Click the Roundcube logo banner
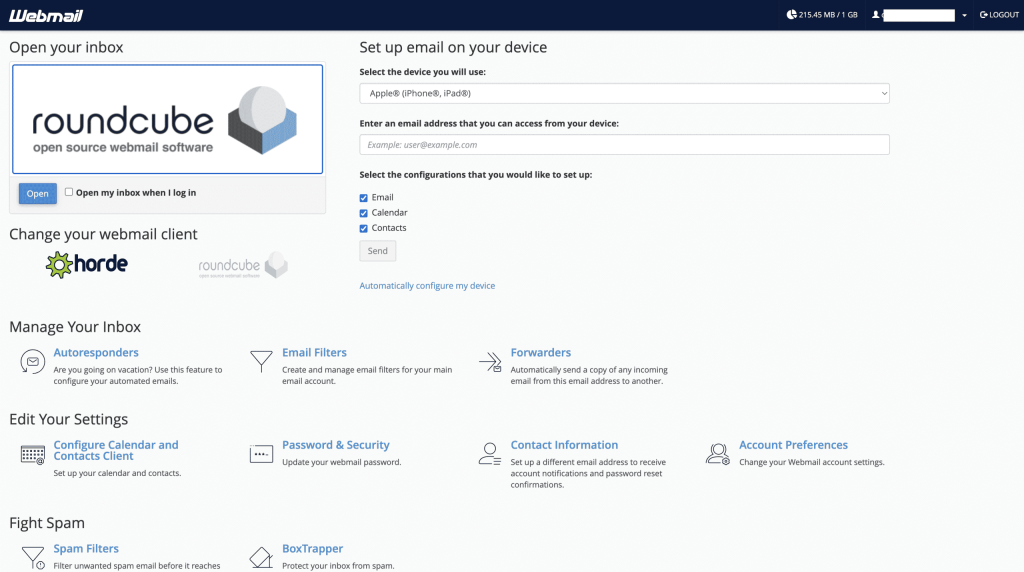 167,119
